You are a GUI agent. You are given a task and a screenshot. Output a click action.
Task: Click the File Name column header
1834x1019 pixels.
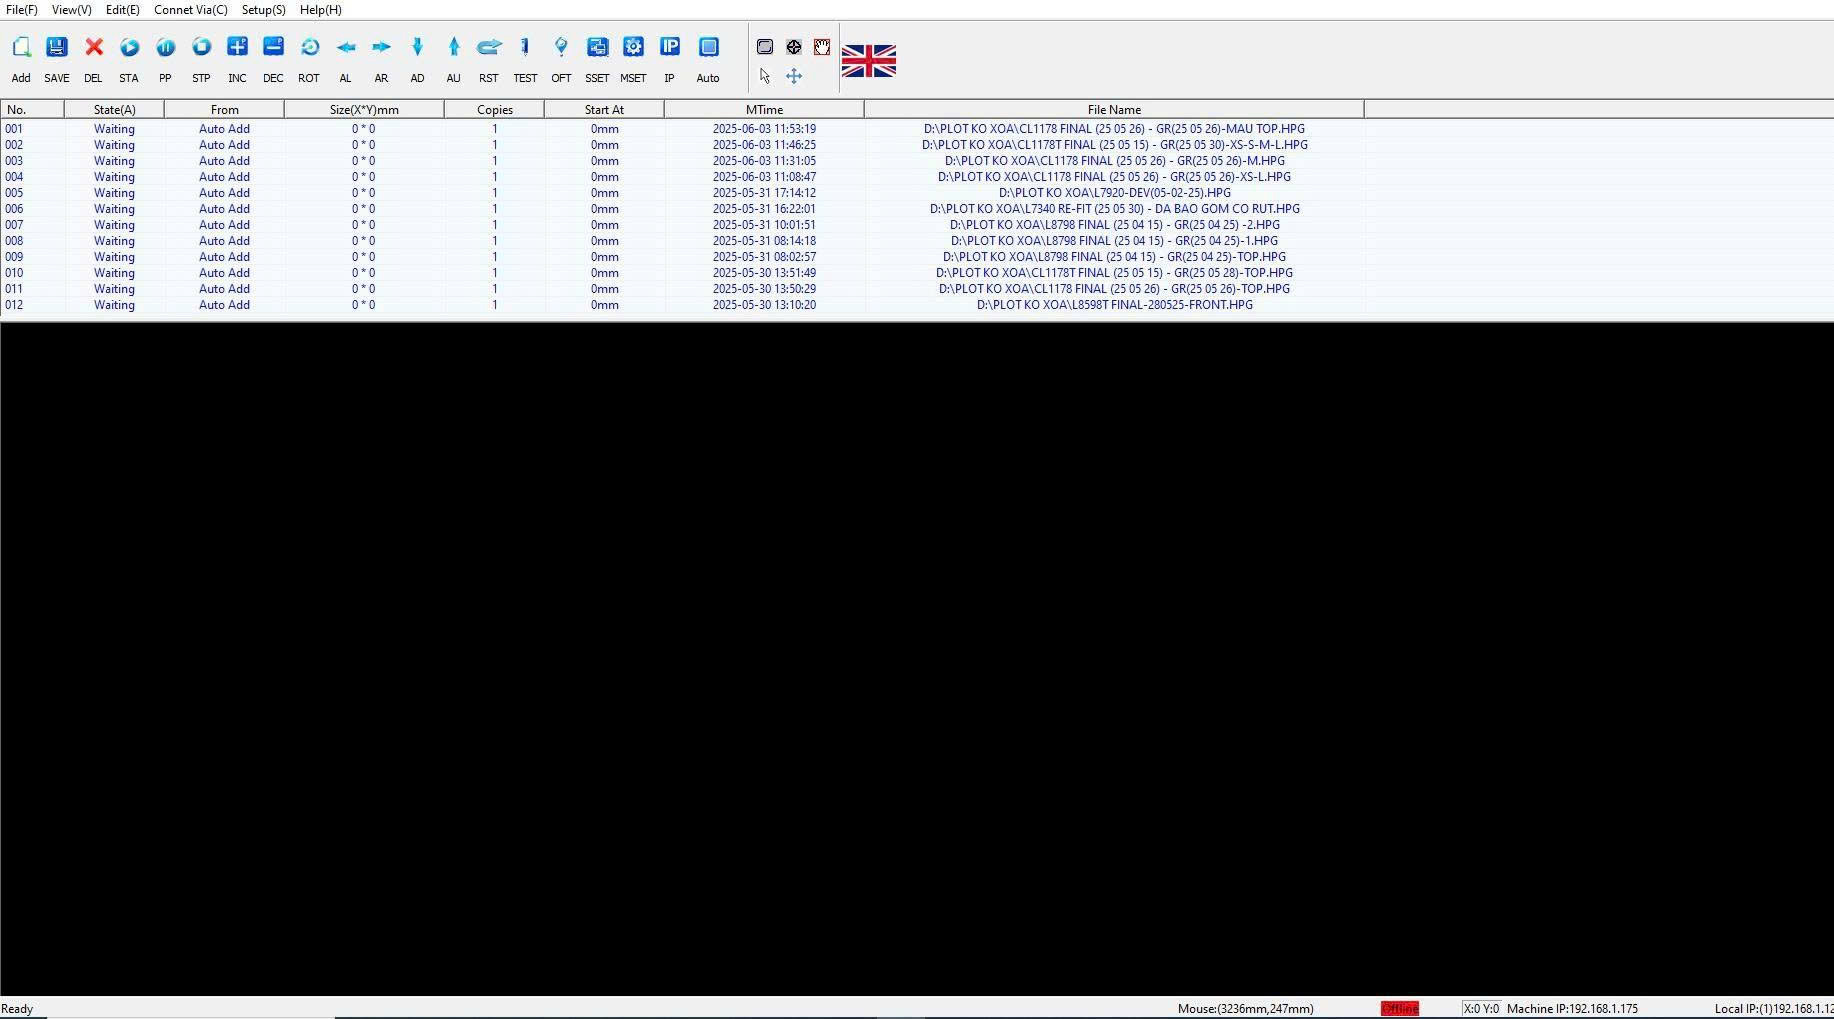tap(1114, 110)
